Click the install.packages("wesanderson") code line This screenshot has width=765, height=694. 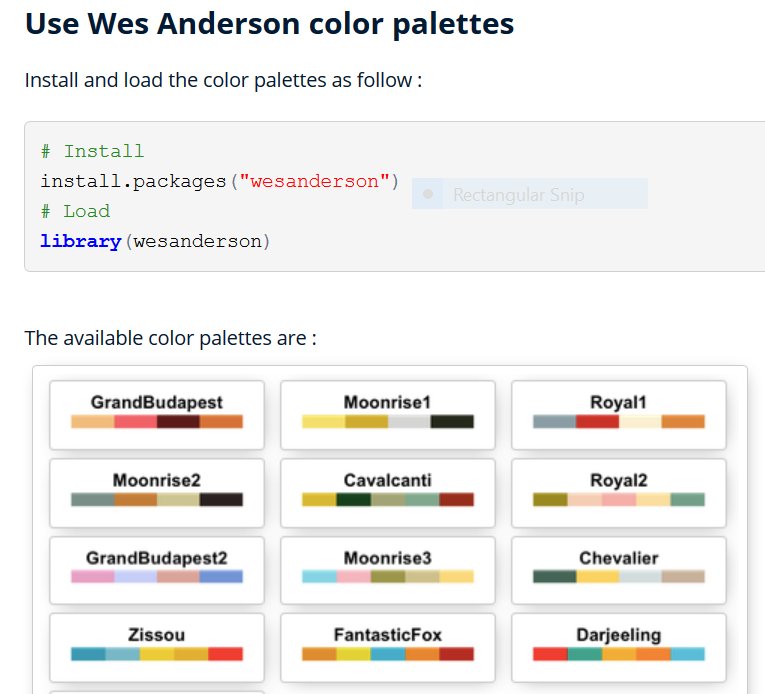pyautogui.click(x=220, y=182)
